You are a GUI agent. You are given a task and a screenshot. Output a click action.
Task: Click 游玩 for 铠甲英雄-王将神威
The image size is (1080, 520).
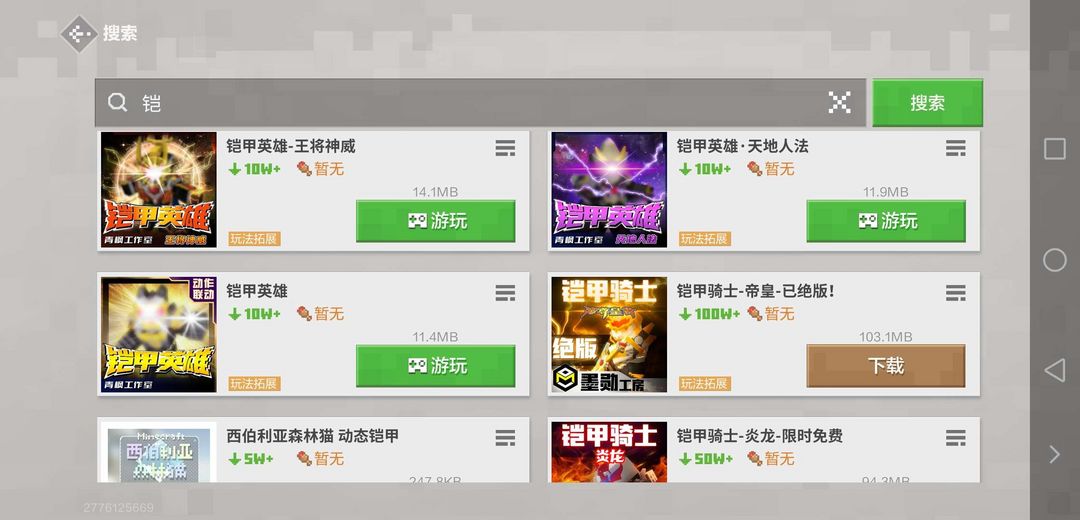click(435, 221)
